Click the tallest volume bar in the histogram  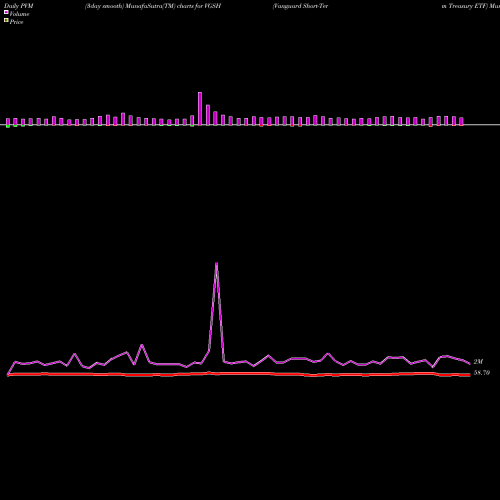[x=200, y=109]
